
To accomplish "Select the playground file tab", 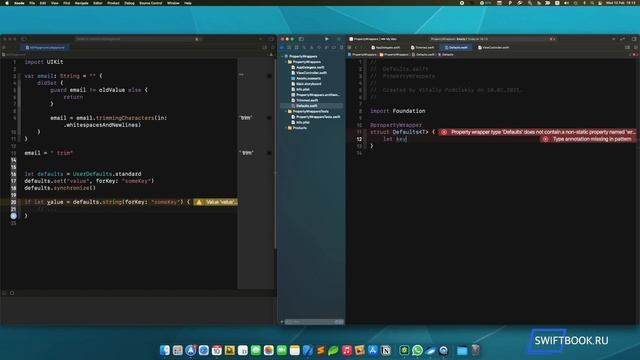I will (x=45, y=48).
